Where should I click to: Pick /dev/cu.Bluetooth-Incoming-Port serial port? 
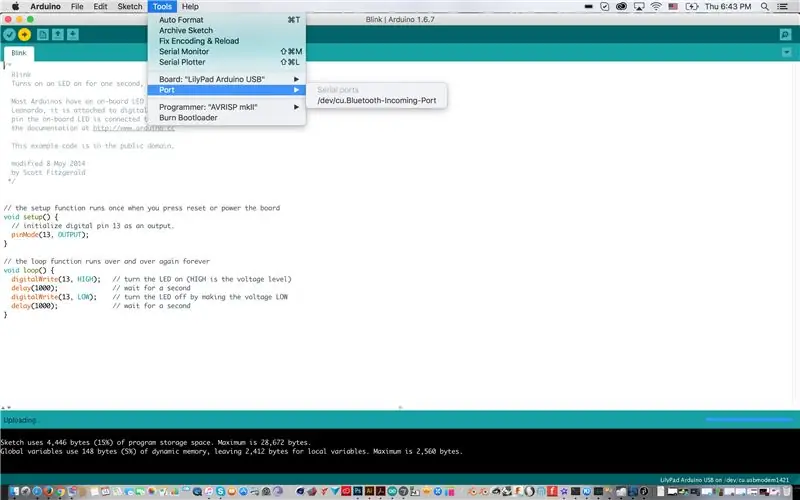pos(377,101)
